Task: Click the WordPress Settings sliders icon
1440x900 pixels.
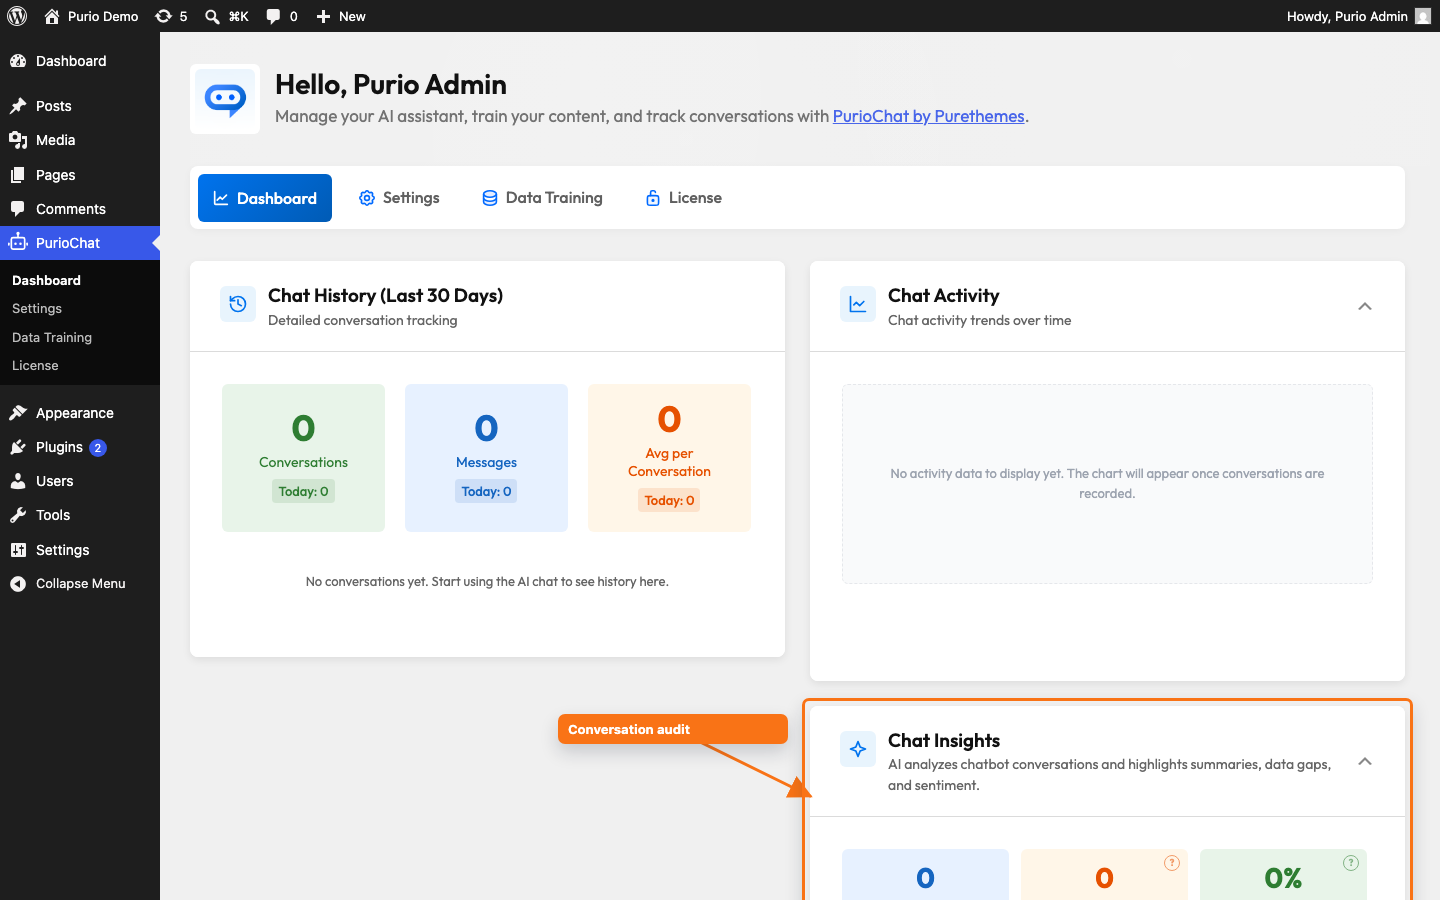Action: 18,550
